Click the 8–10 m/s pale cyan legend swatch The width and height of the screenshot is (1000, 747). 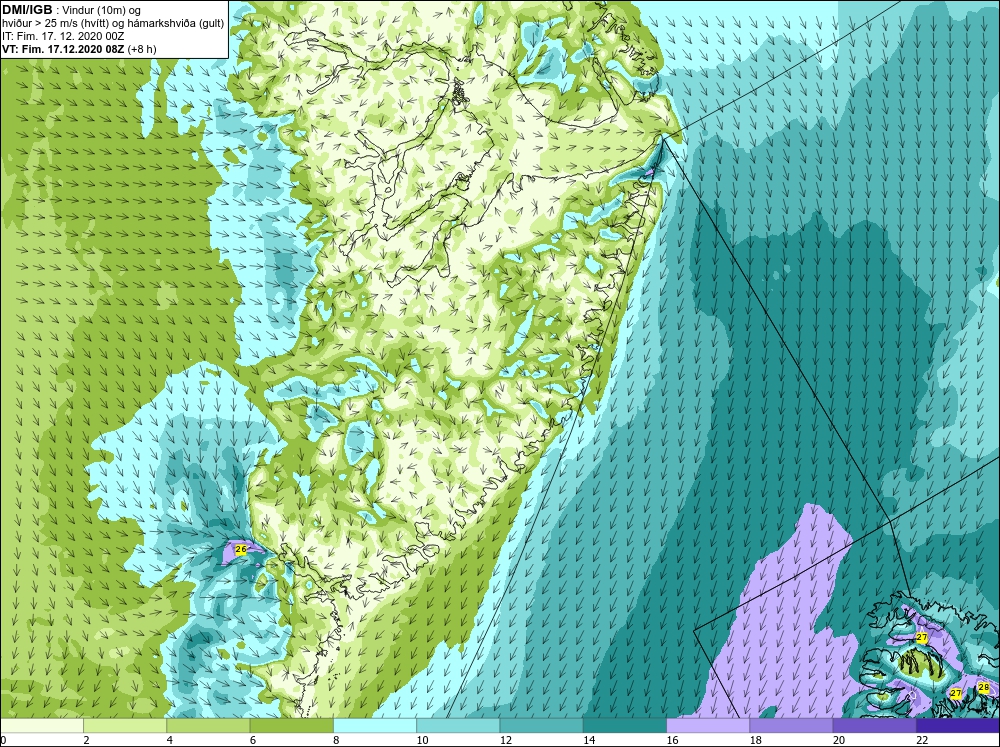click(x=375, y=725)
